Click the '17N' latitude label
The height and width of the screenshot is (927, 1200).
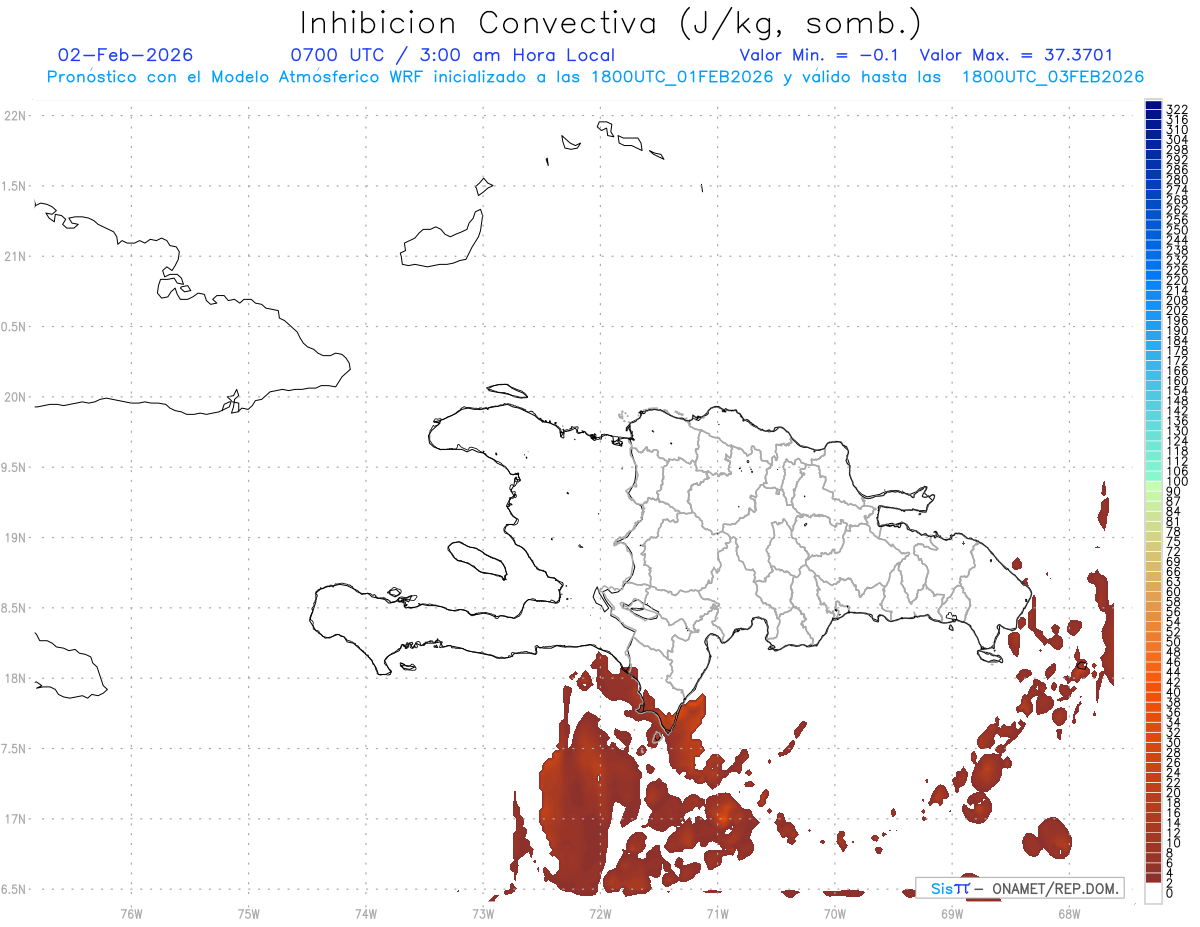[14, 818]
